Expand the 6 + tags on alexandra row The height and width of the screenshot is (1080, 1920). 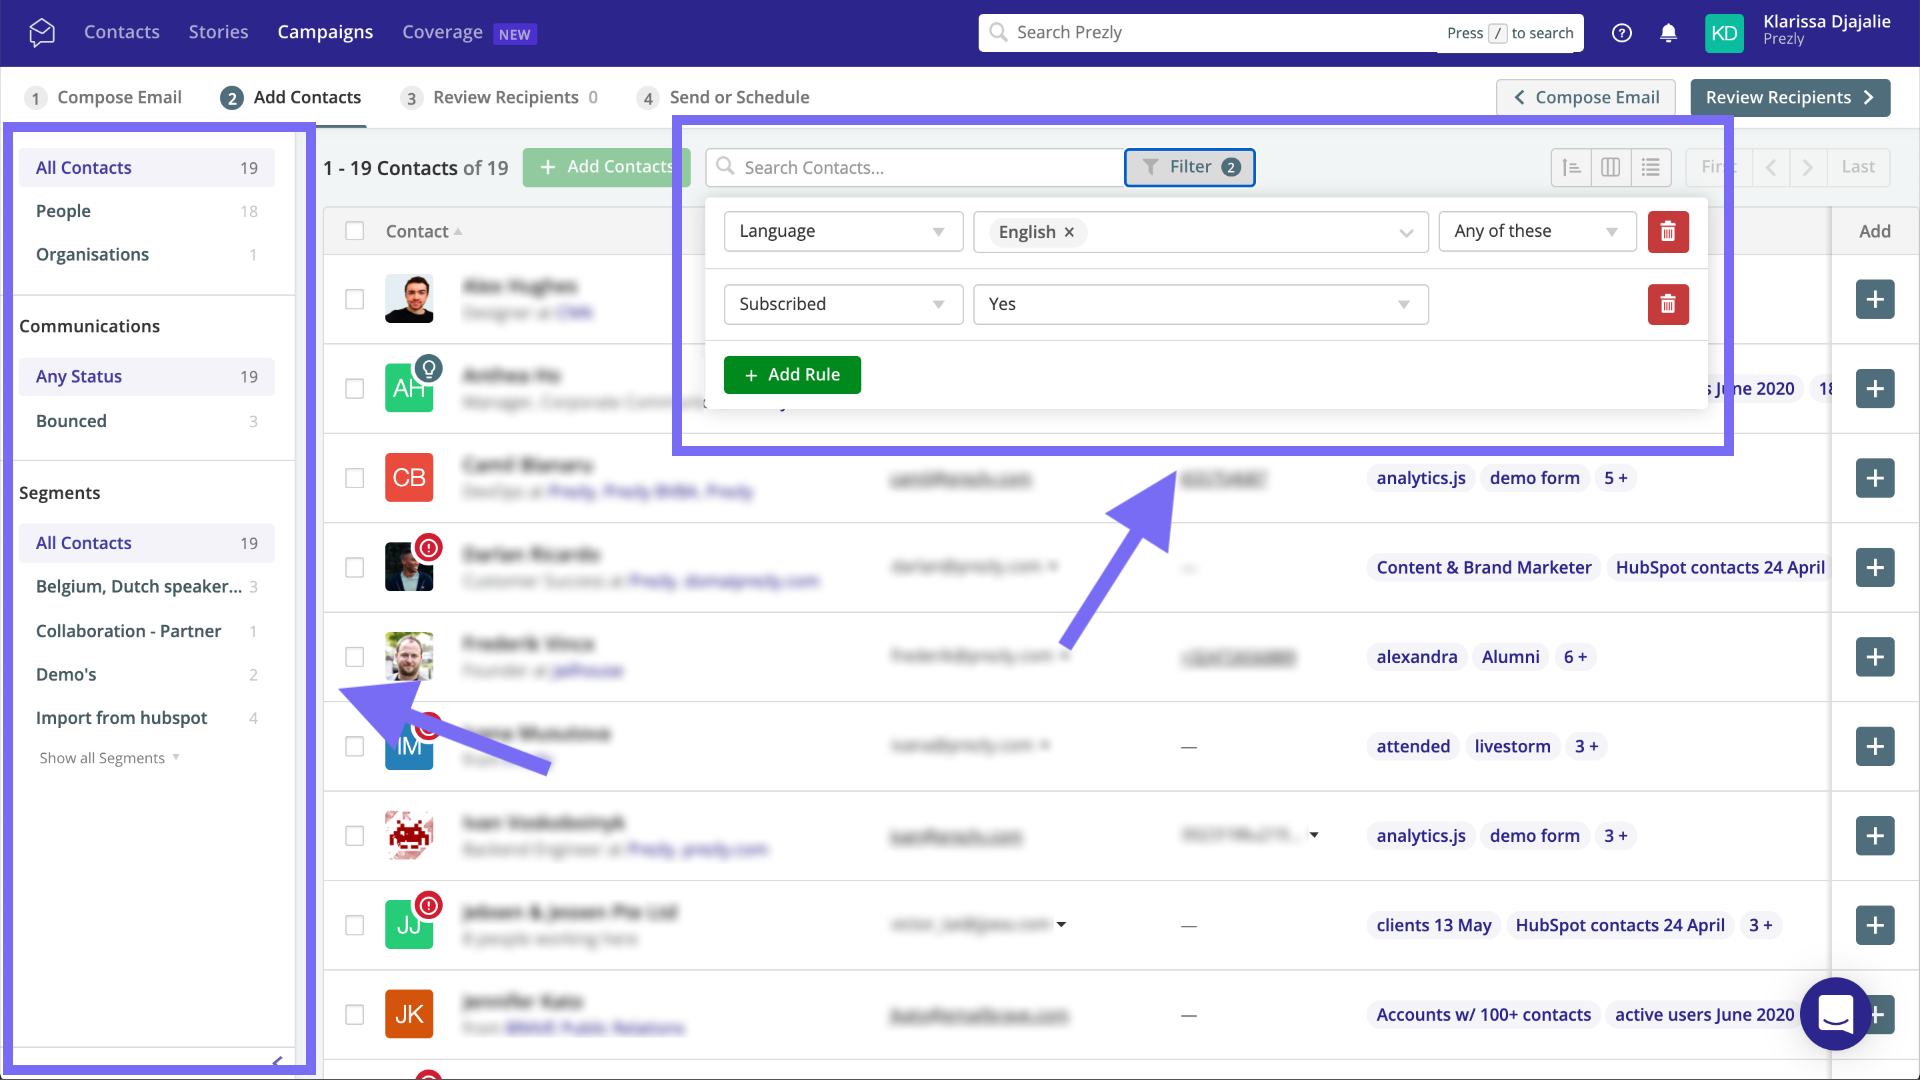point(1575,657)
